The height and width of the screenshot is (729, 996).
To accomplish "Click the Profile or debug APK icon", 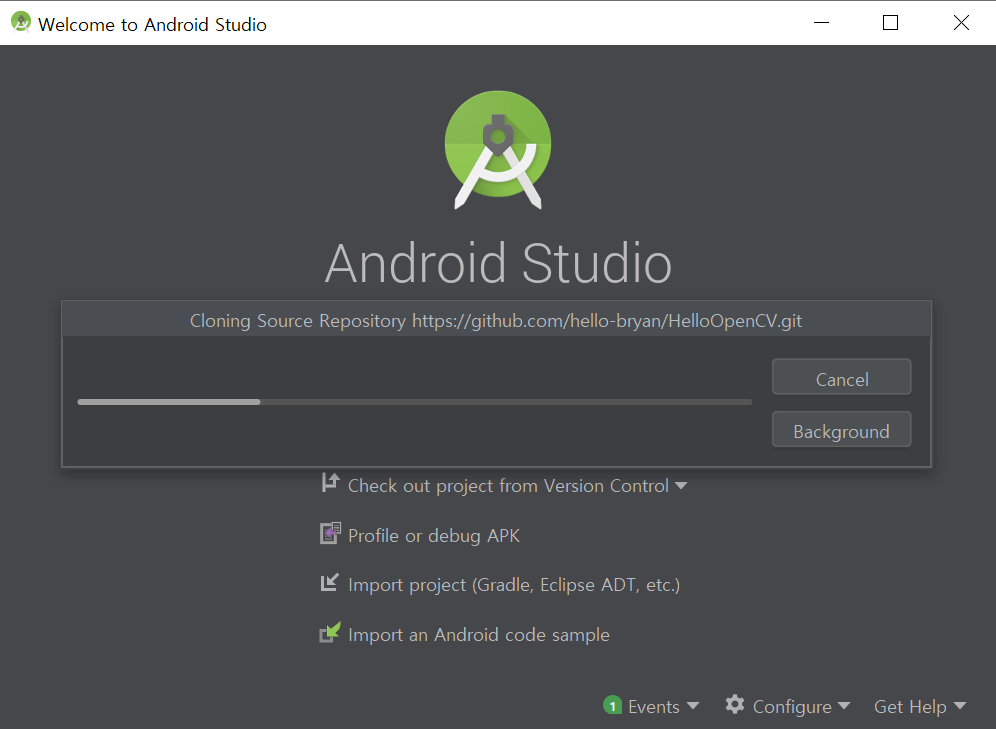I will click(x=330, y=533).
